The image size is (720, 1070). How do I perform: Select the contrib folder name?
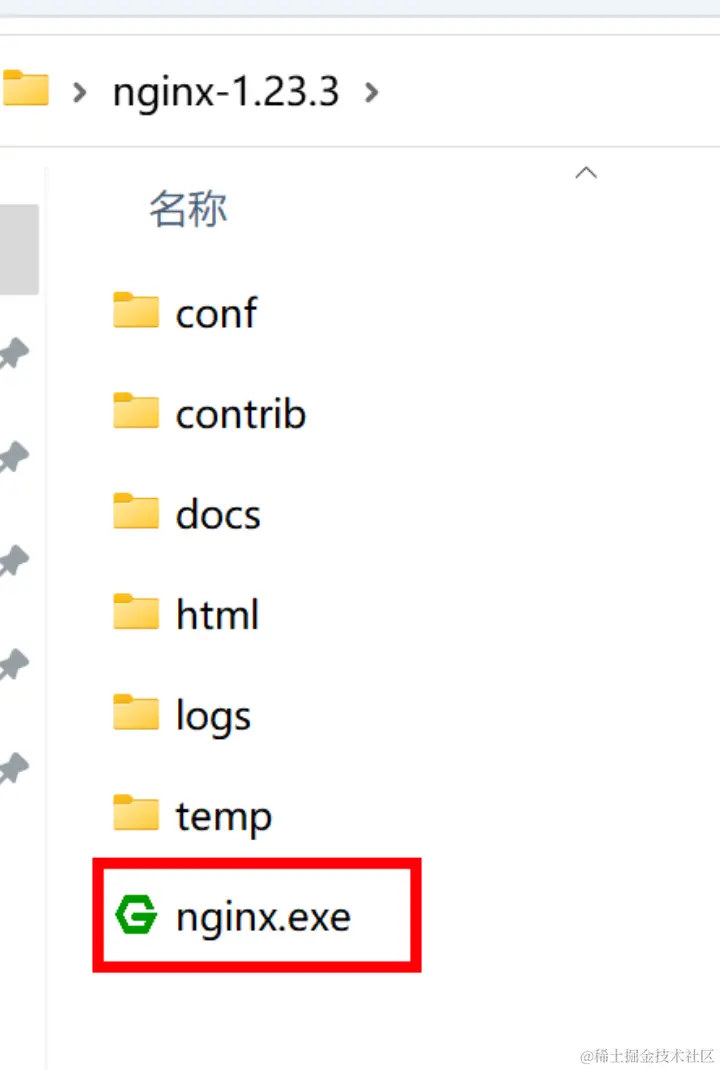pyautogui.click(x=241, y=413)
